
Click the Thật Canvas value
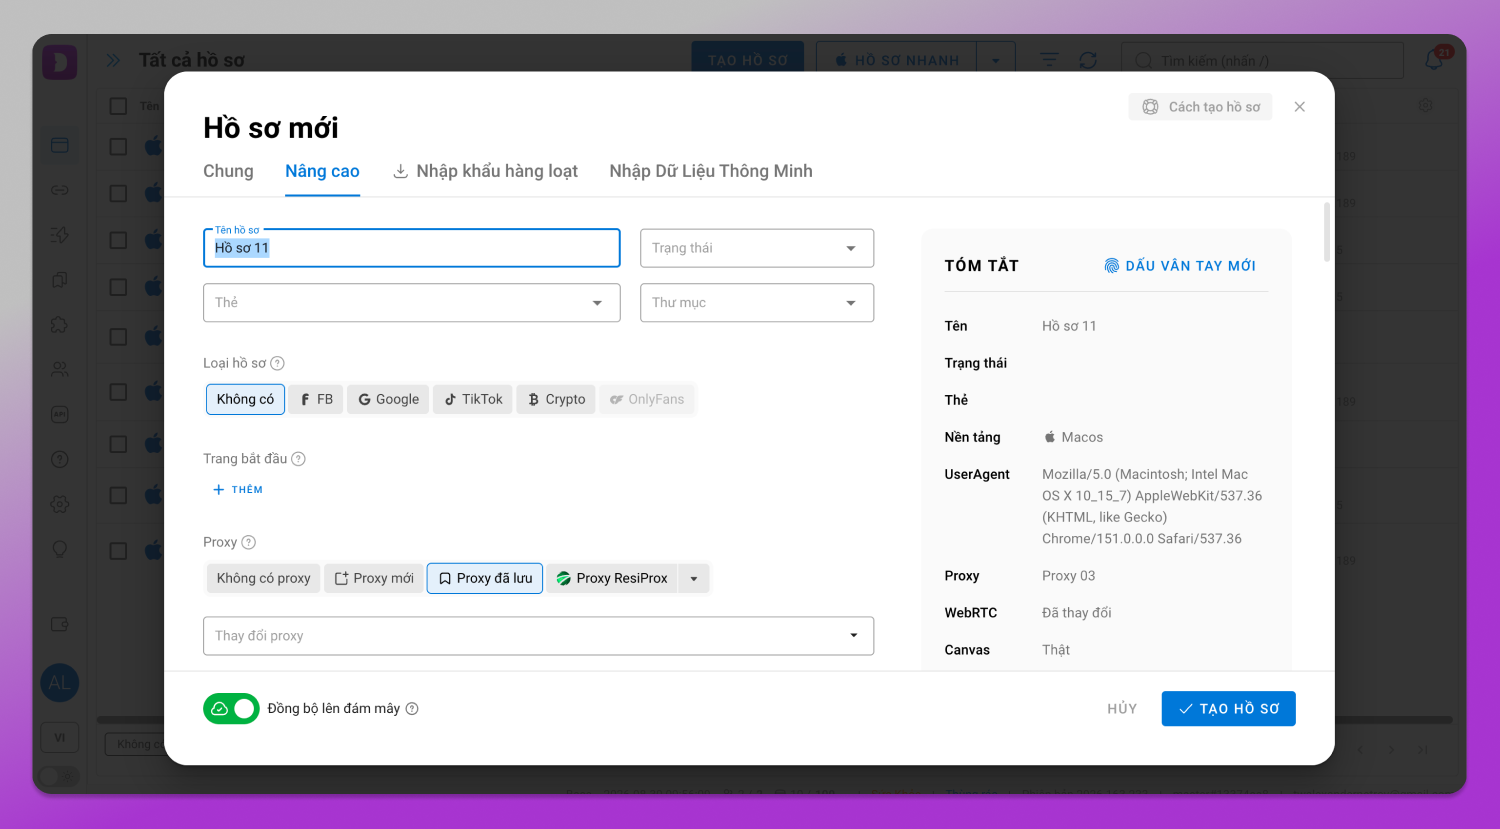coord(1056,650)
